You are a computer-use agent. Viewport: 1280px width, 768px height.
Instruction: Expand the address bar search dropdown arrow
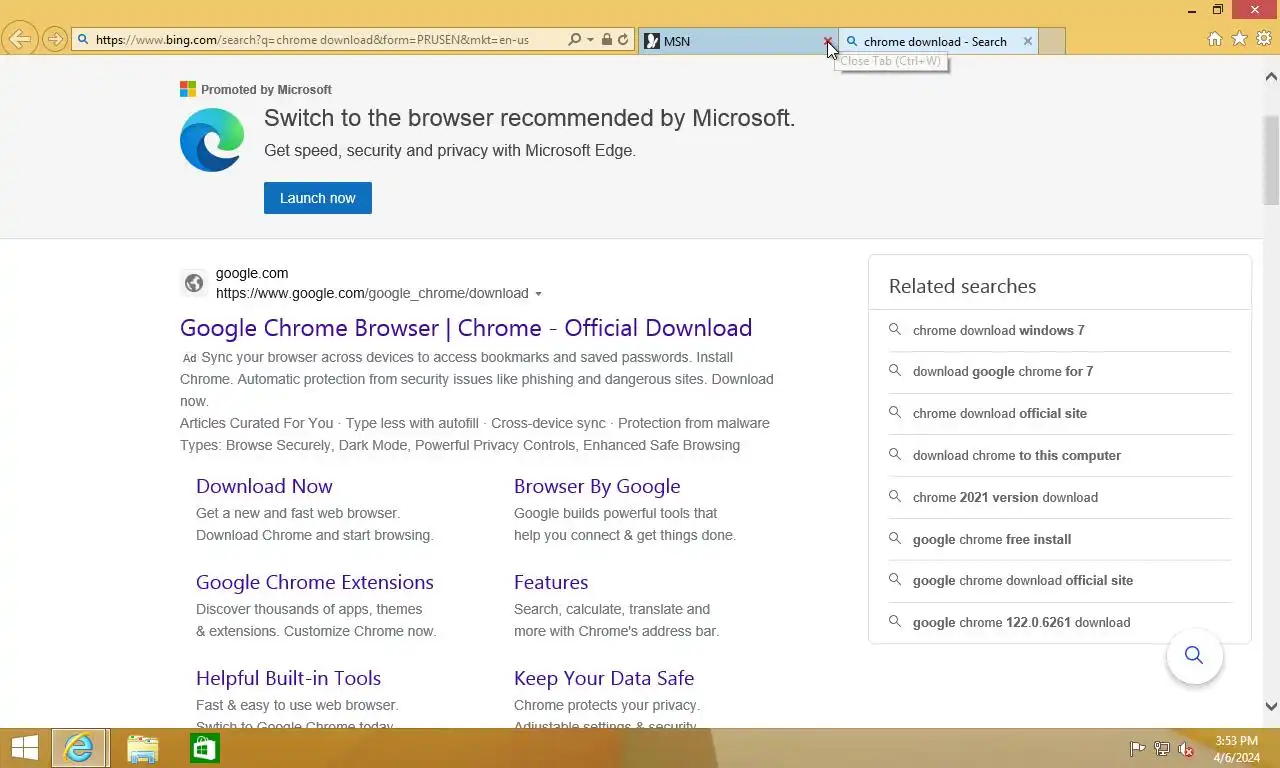tap(590, 40)
